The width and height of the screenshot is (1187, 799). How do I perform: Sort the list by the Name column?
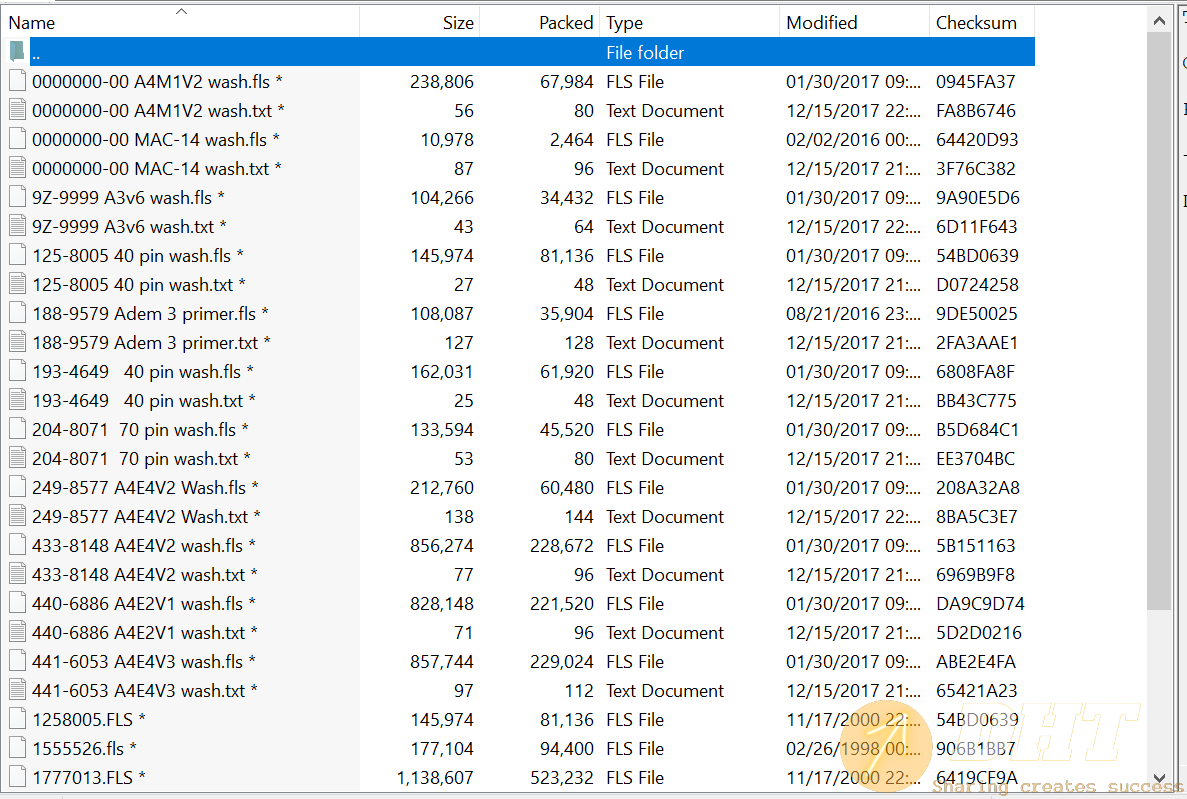click(x=32, y=23)
